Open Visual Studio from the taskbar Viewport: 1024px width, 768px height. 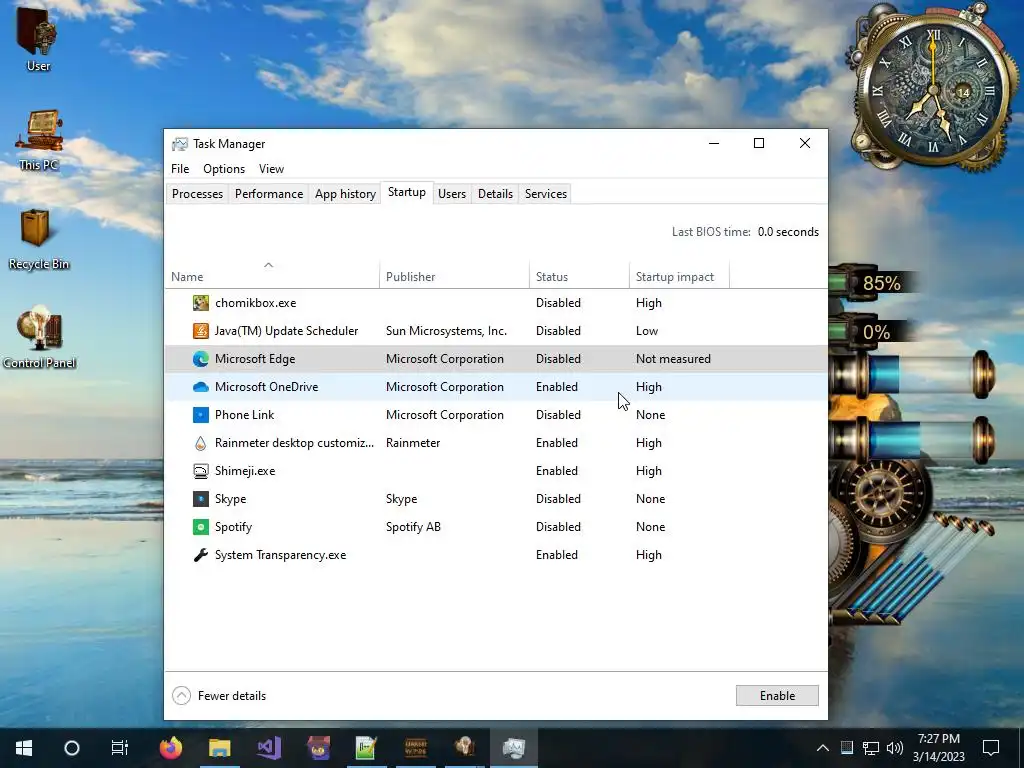point(269,748)
